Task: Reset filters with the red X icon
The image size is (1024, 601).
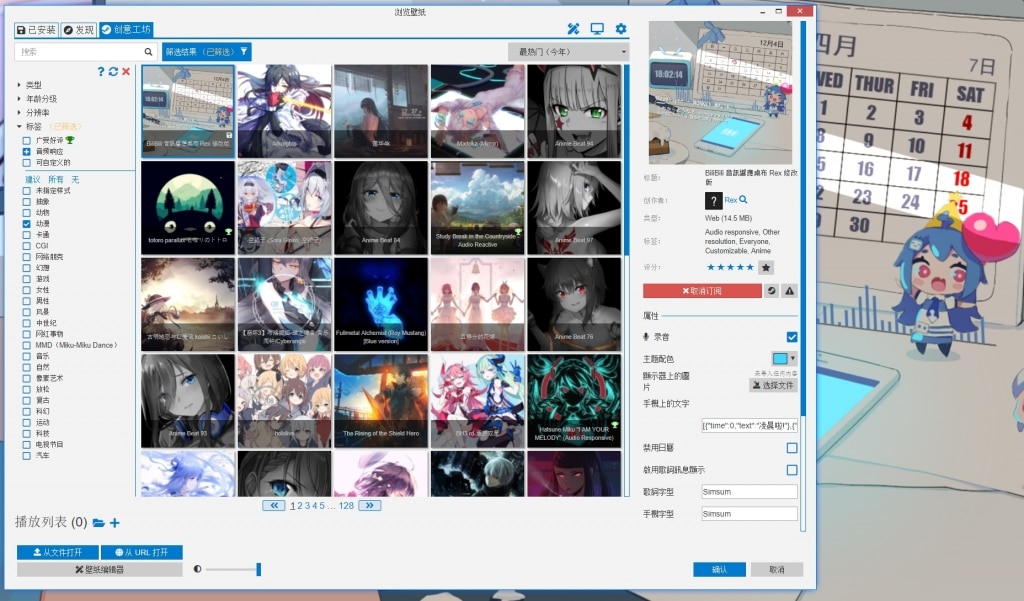Action: 126,71
